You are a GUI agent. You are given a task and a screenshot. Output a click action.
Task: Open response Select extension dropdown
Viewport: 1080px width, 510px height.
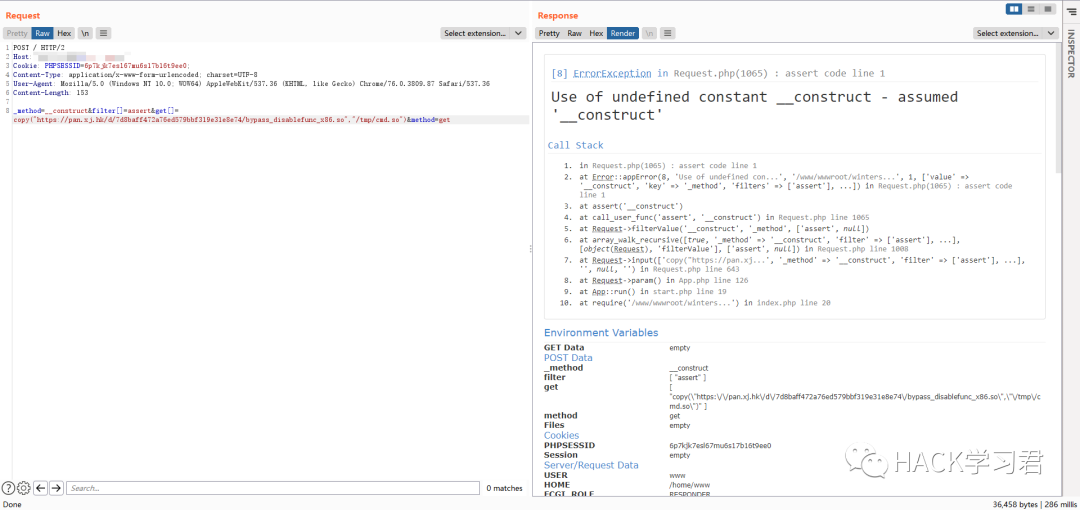coord(1016,33)
